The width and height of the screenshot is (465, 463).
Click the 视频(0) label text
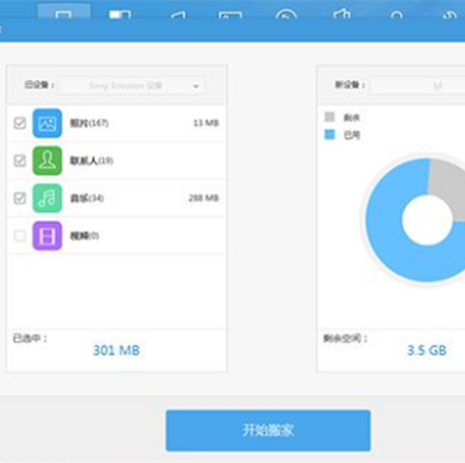[x=84, y=236]
